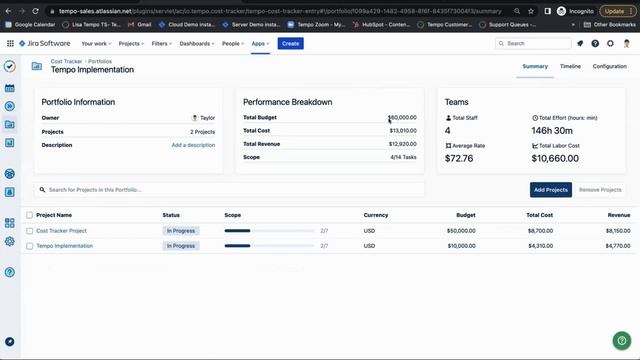The width and height of the screenshot is (640, 360).
Task: Switch to the Summary tab
Action: [535, 66]
